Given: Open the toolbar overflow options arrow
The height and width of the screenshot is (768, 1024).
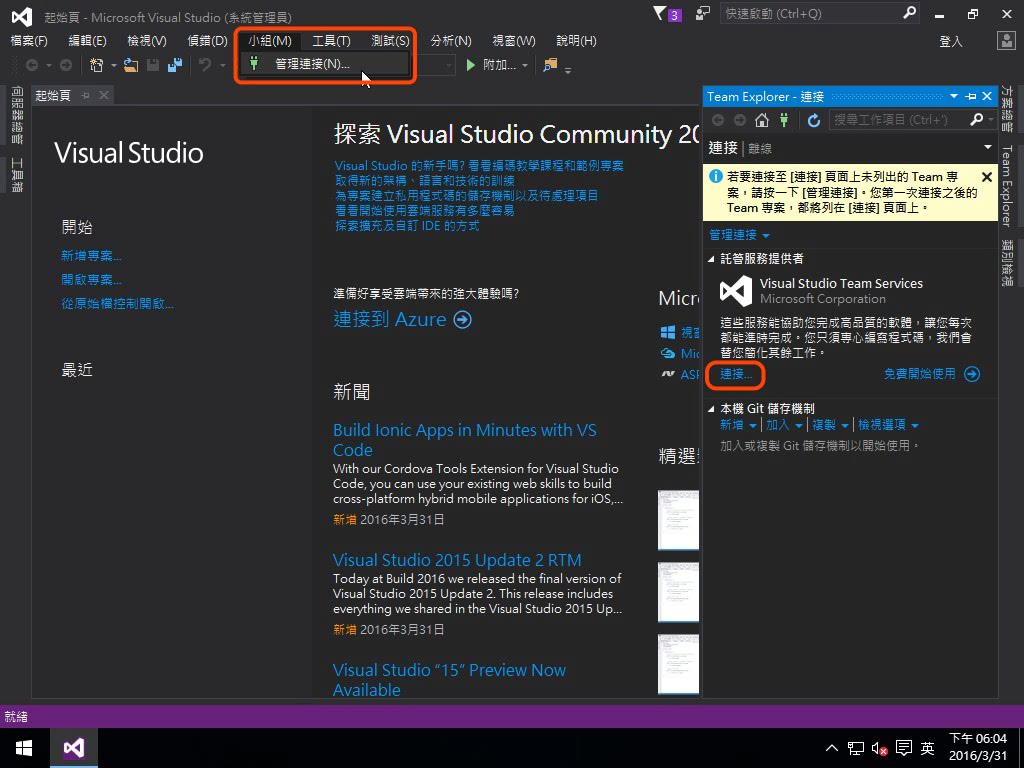Looking at the screenshot, I should (x=568, y=69).
